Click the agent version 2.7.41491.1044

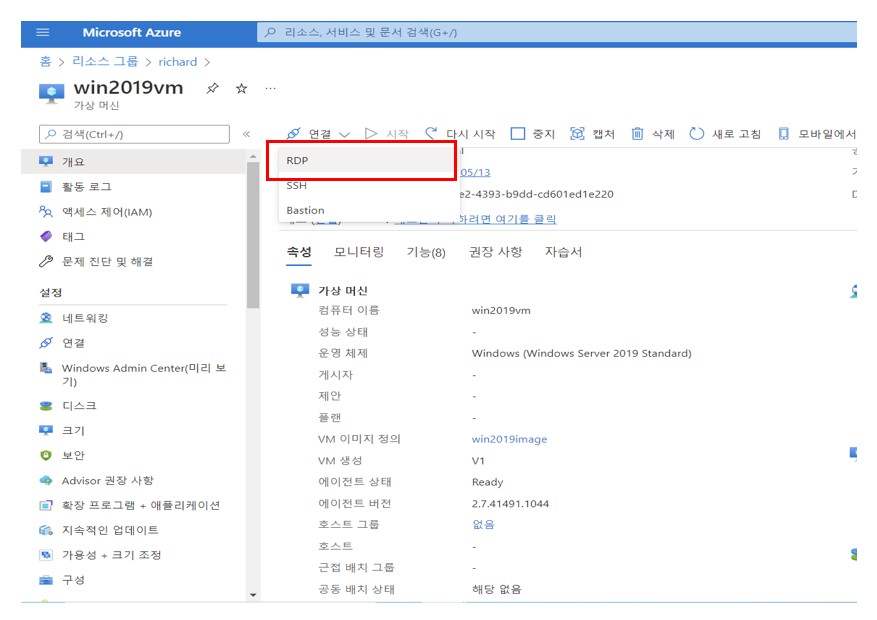coord(510,504)
